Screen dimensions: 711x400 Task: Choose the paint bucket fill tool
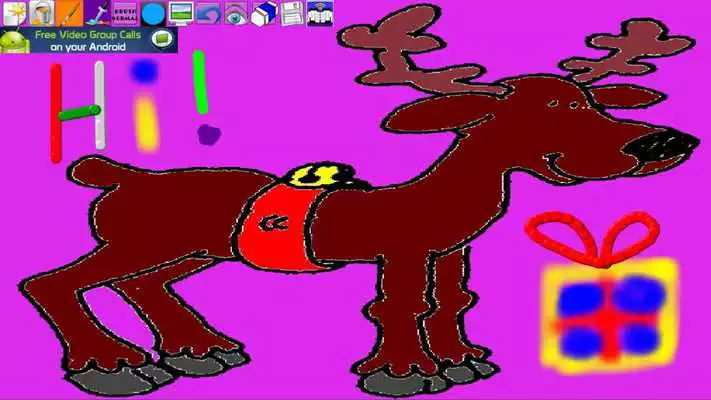pos(42,13)
